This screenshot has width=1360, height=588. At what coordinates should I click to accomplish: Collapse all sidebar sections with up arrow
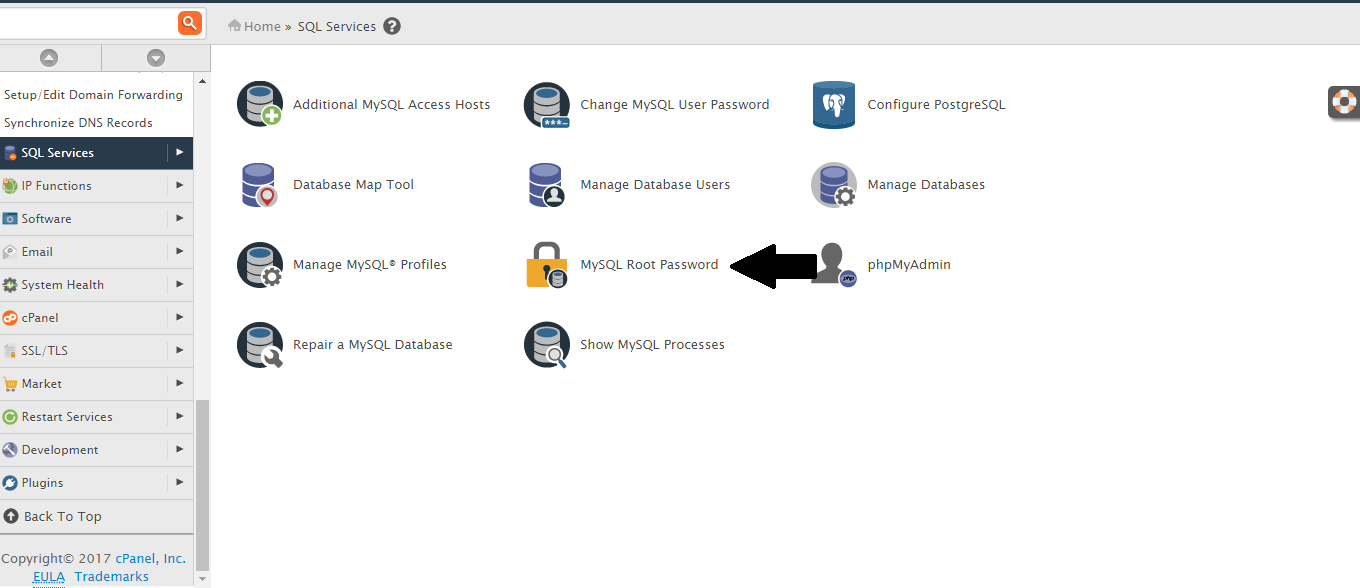(x=48, y=58)
